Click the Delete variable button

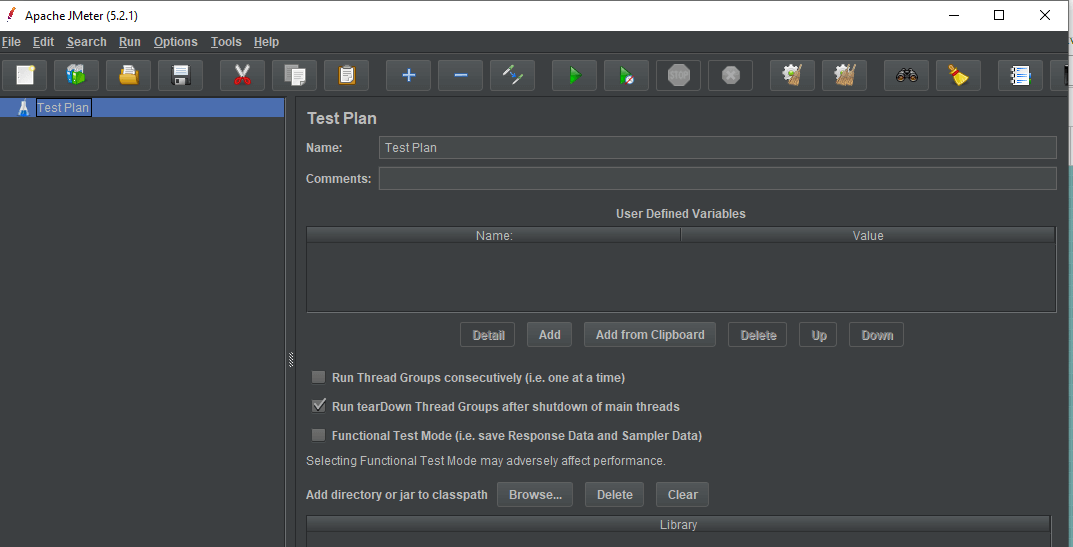tap(758, 335)
